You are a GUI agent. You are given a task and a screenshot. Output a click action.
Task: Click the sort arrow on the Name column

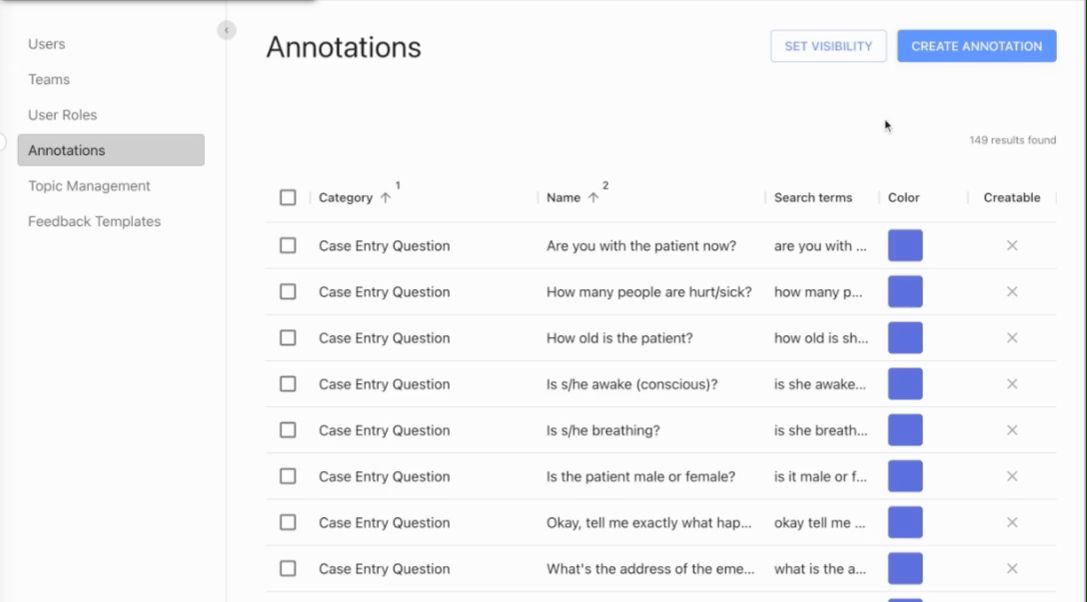pyautogui.click(x=597, y=197)
